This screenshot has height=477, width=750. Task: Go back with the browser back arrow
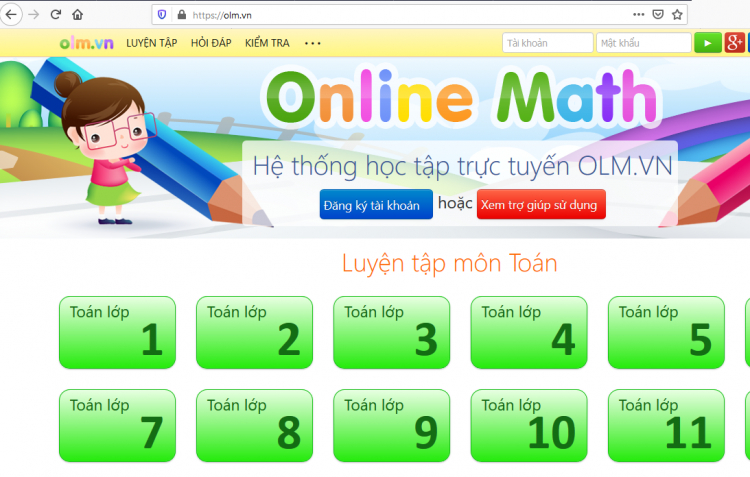coord(11,15)
